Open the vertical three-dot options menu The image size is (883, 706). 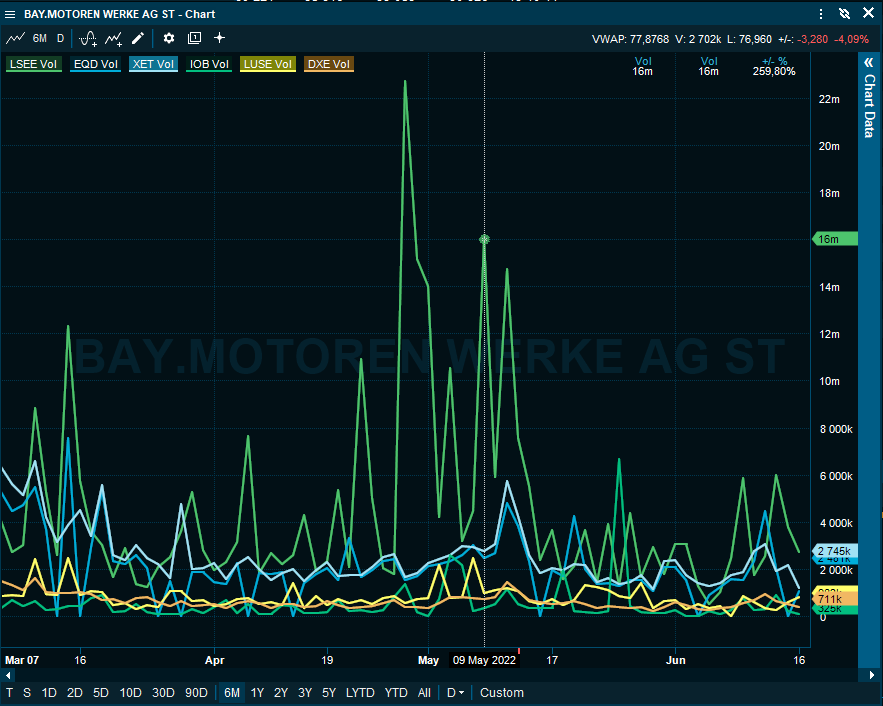[822, 14]
